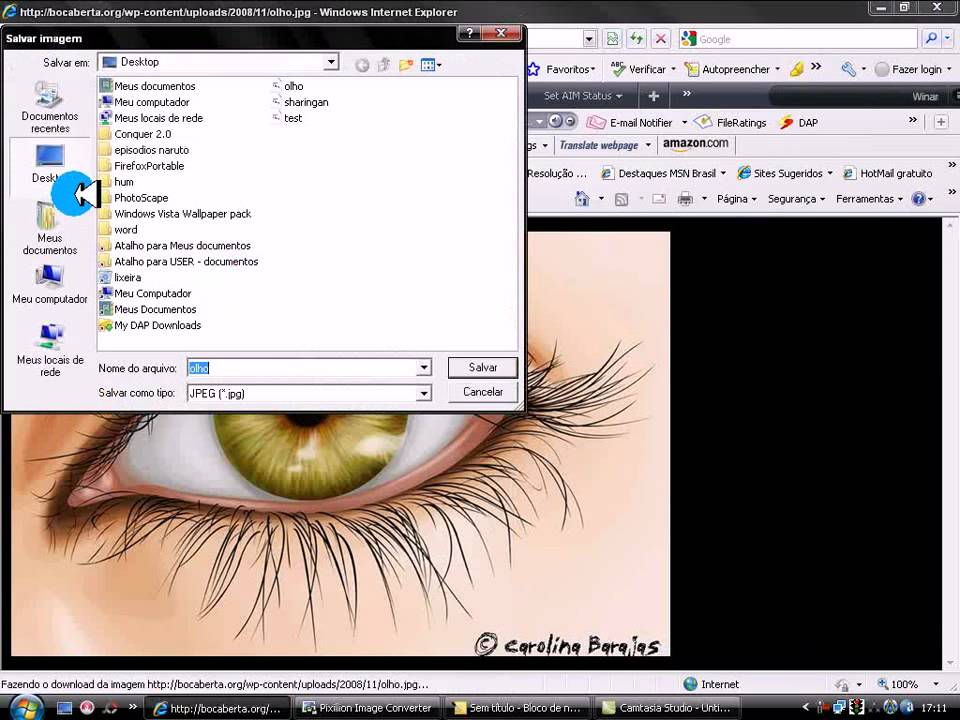This screenshot has width=960, height=720.
Task: Click the Read Mail icon in command bar
Action: pyautogui.click(x=659, y=199)
